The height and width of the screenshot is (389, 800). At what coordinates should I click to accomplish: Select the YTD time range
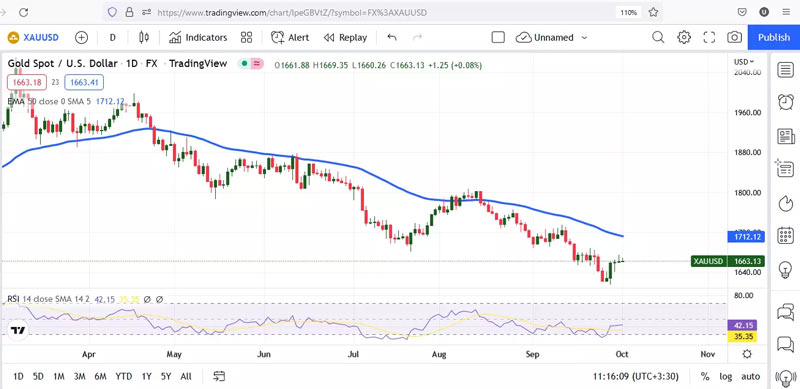[123, 376]
